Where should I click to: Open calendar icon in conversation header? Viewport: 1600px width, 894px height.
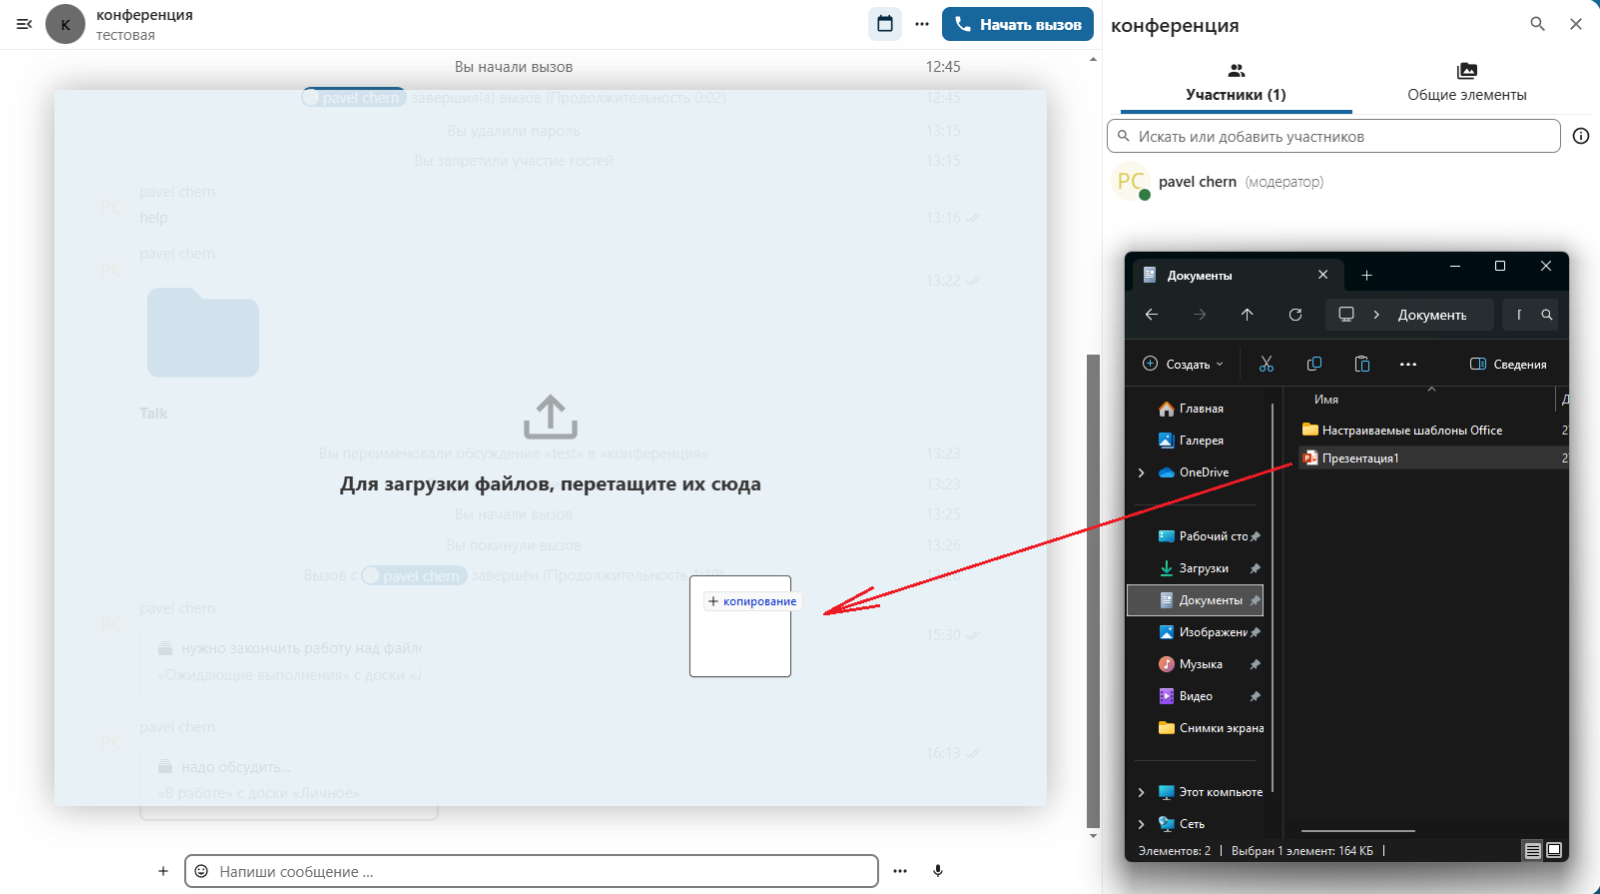[x=885, y=24]
